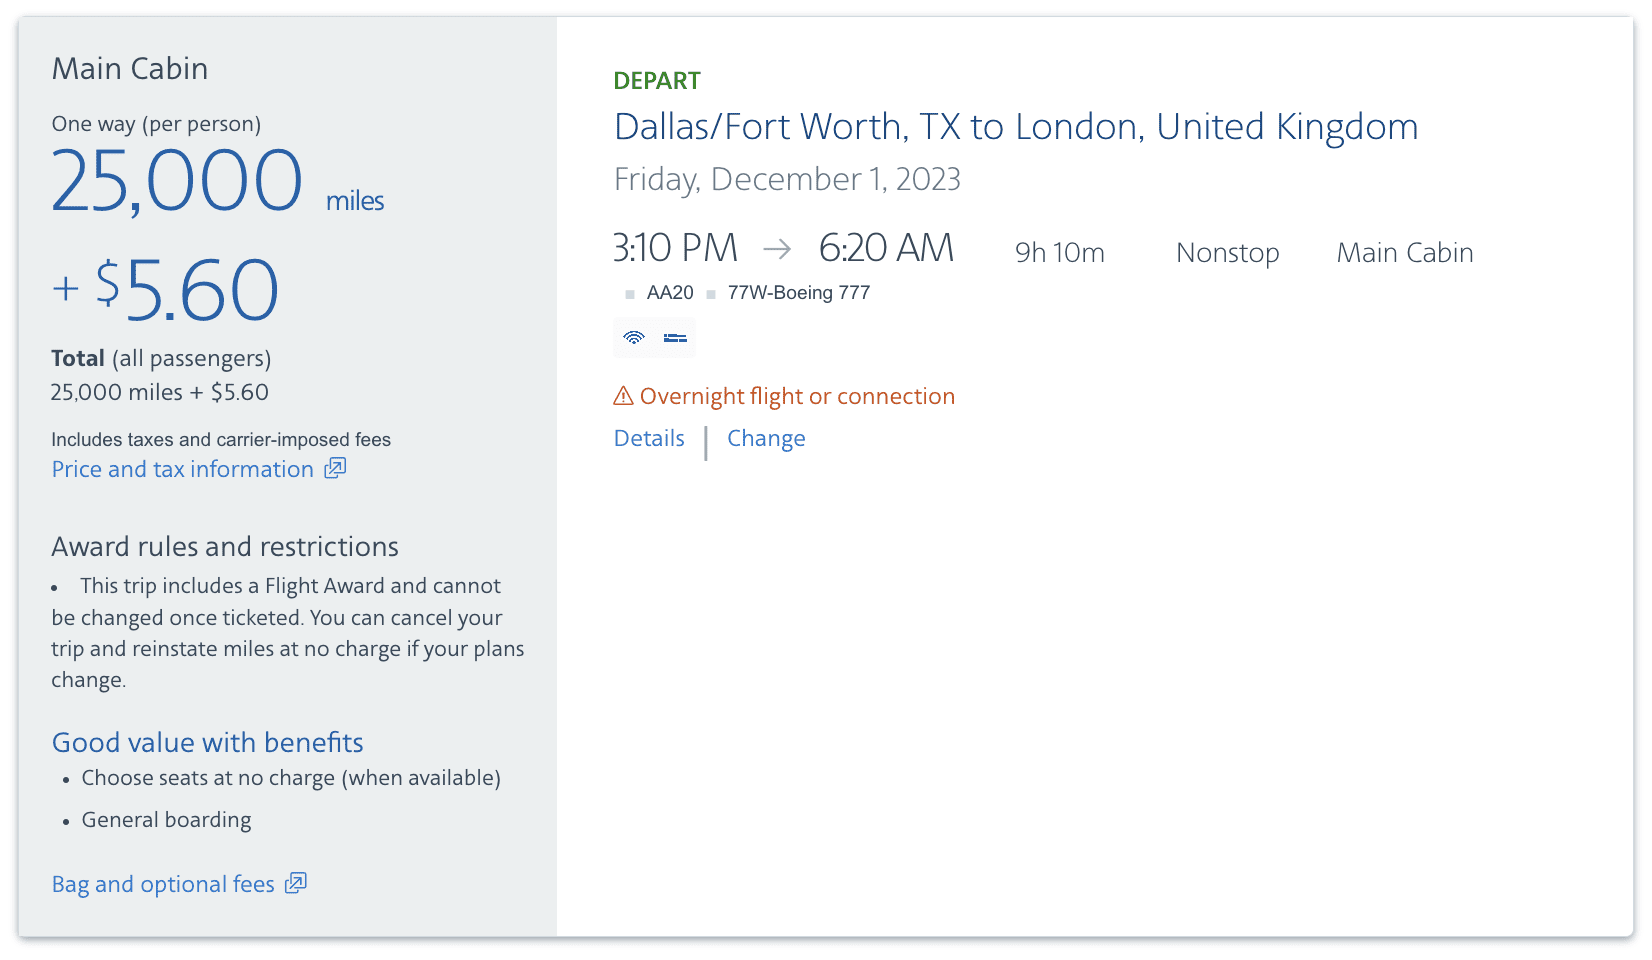Open Price and tax information

click(x=180, y=468)
